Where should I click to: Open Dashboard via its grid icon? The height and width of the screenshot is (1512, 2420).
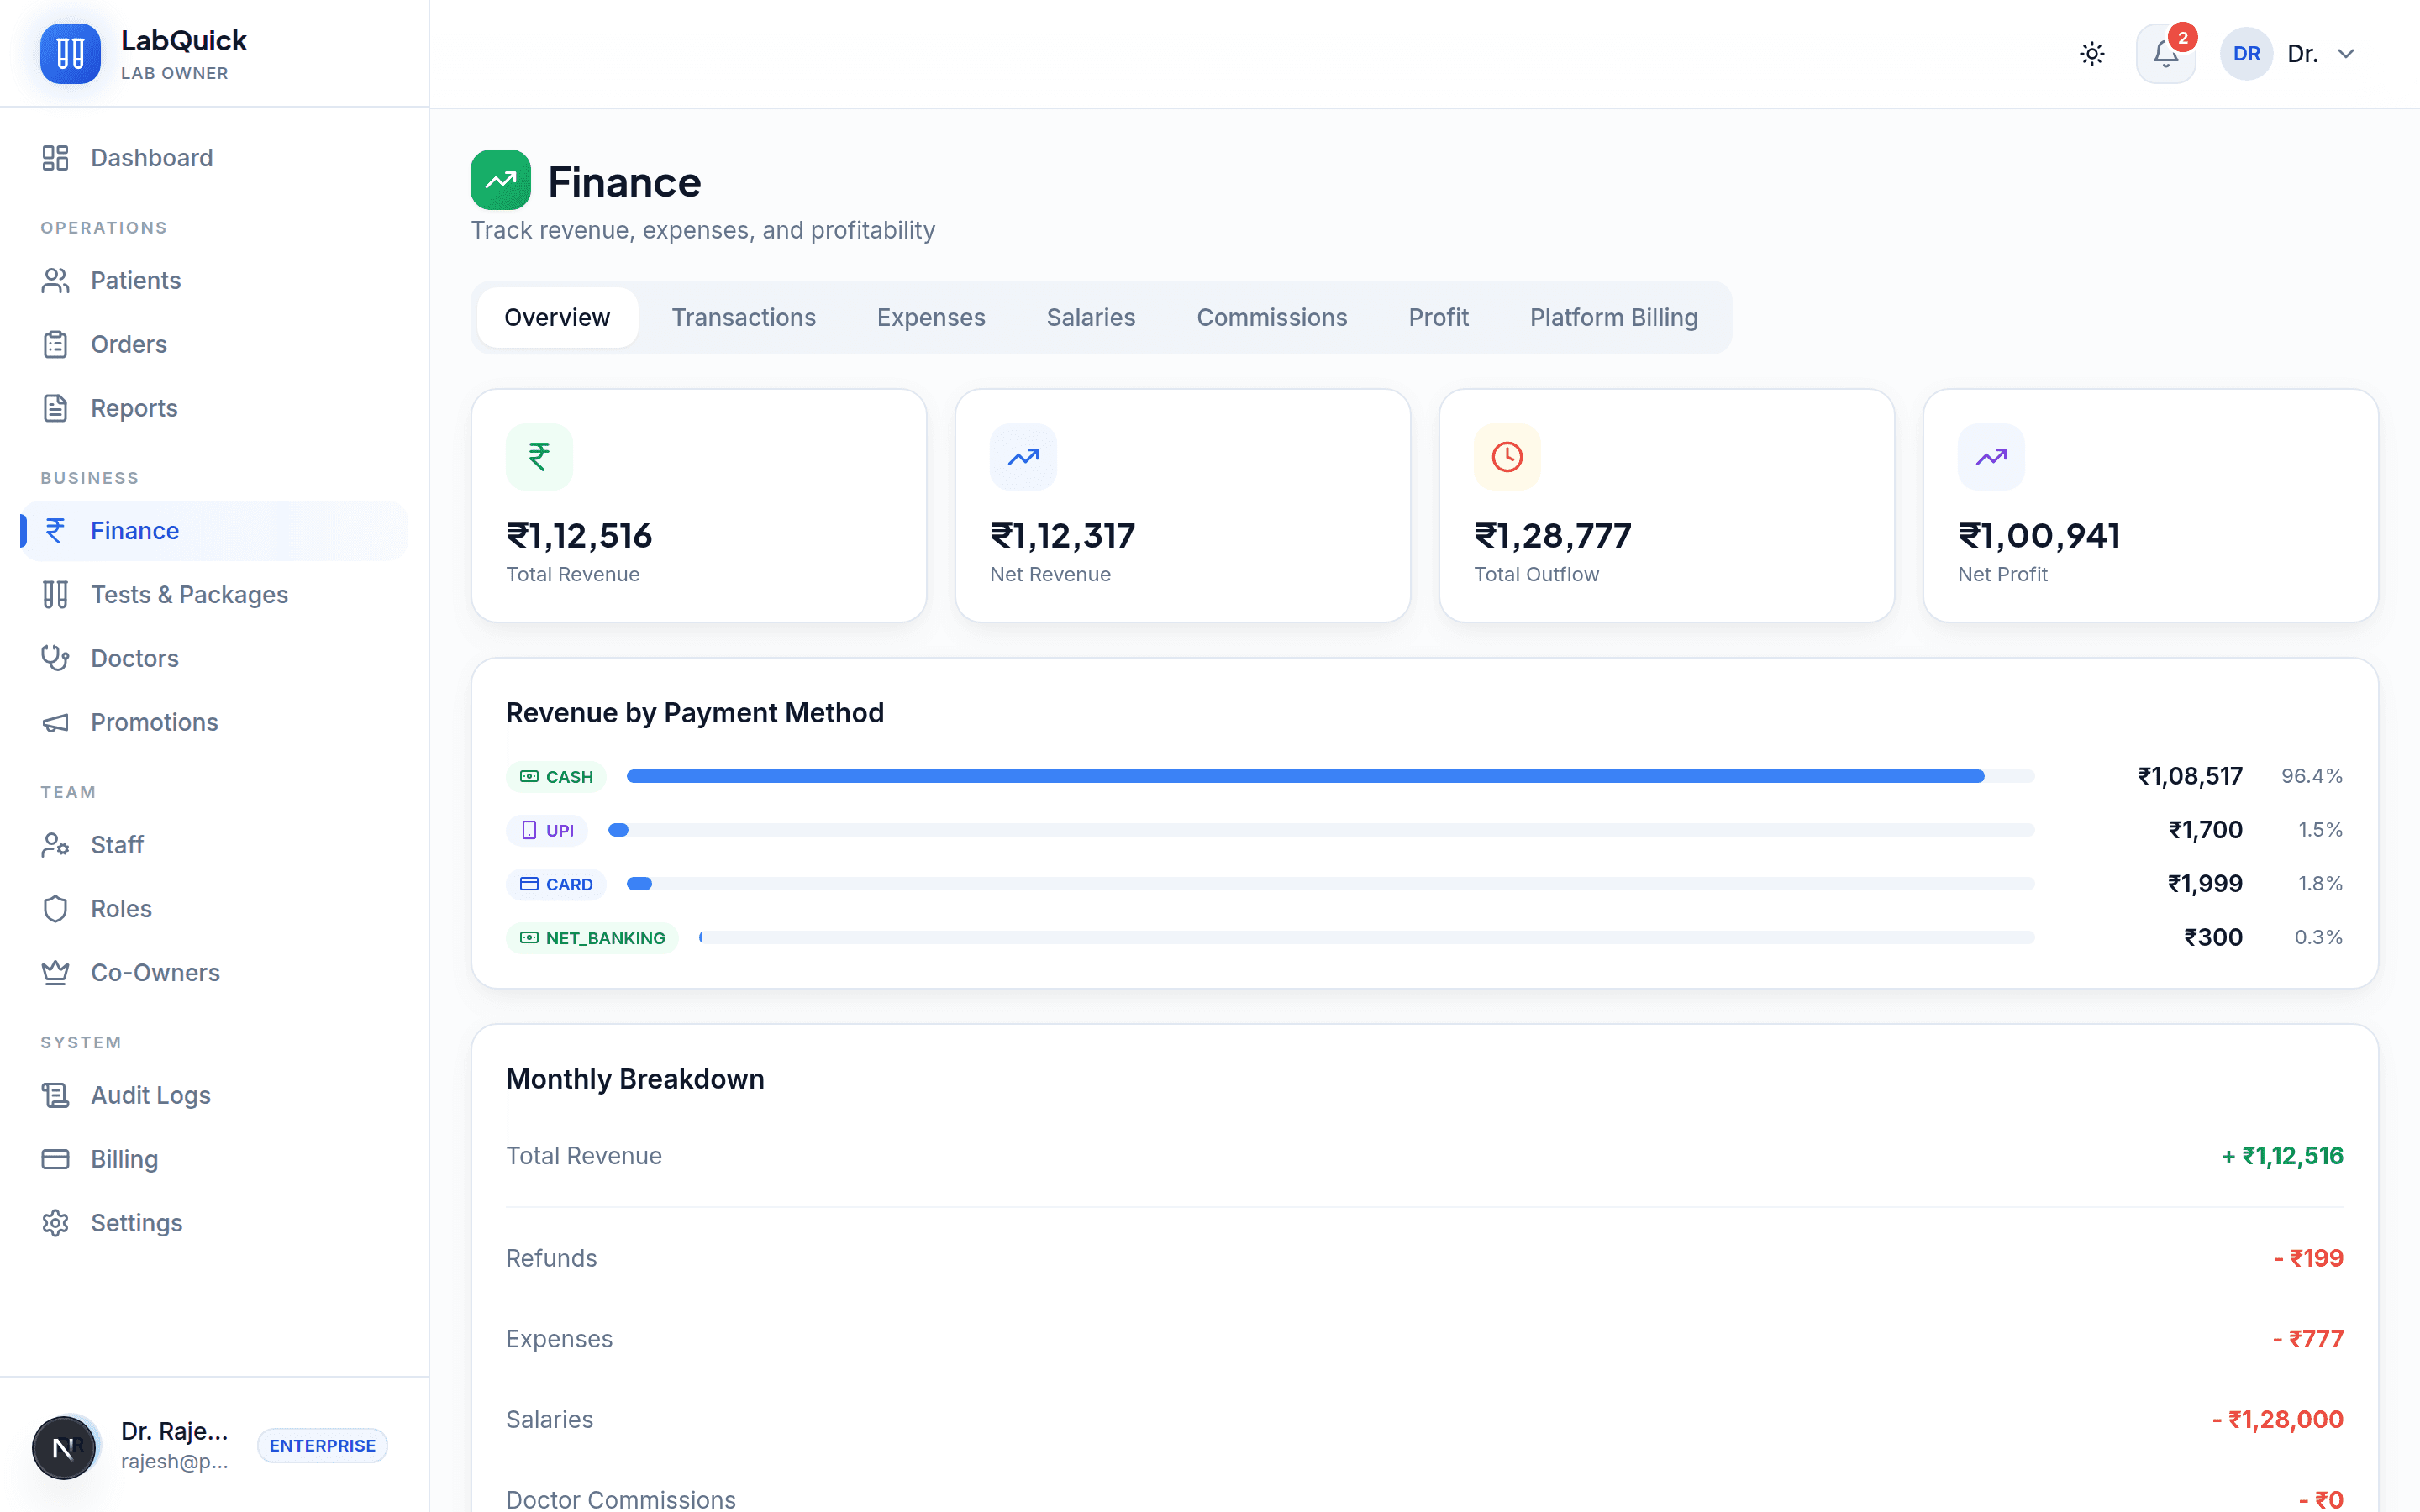click(55, 158)
